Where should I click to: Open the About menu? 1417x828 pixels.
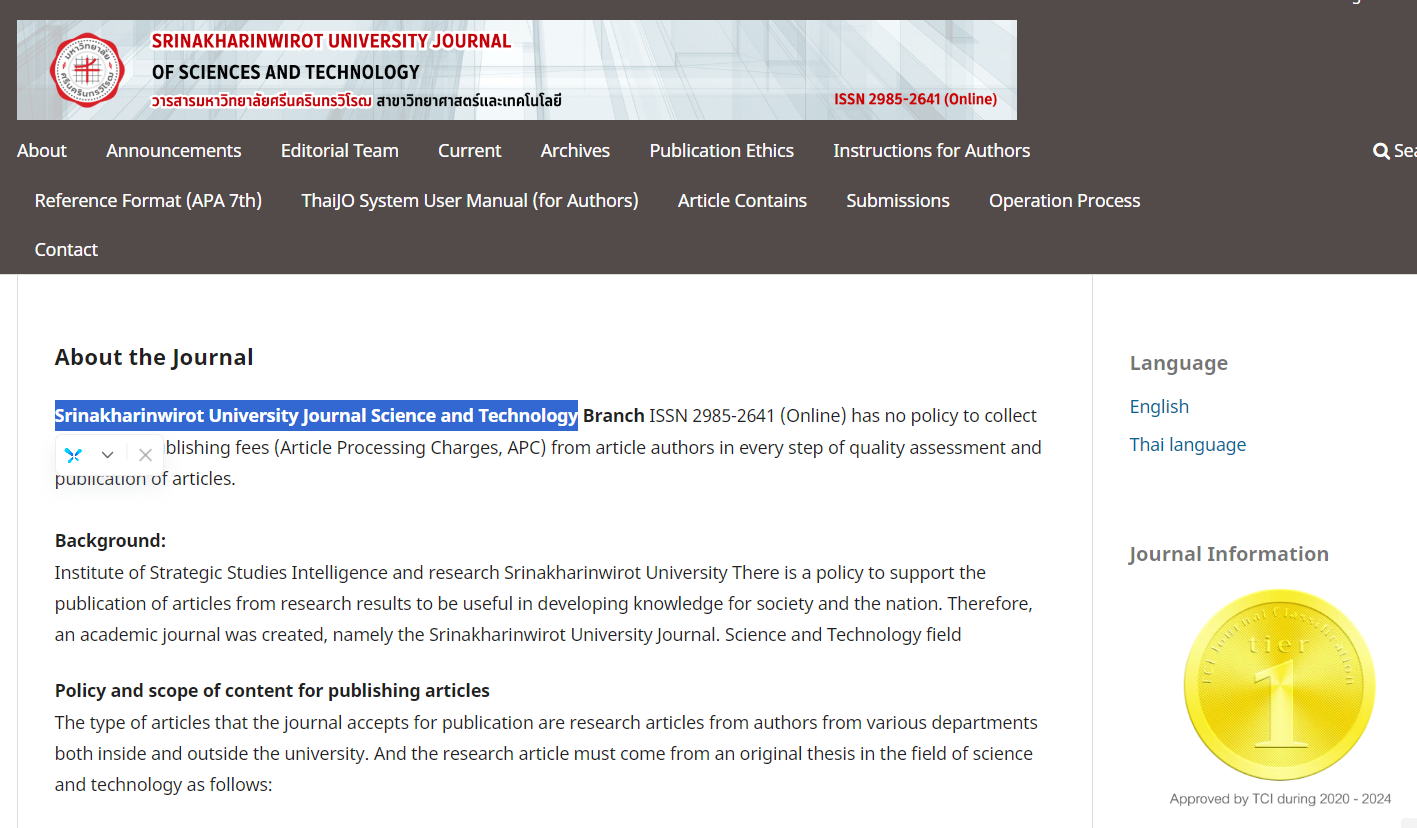(42, 150)
